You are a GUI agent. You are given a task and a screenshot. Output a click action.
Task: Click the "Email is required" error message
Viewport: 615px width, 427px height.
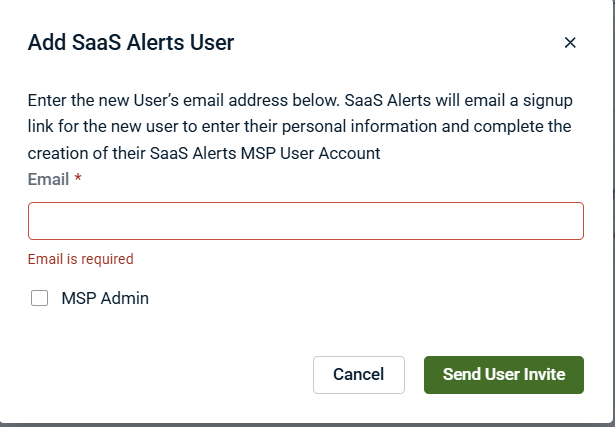pos(80,259)
